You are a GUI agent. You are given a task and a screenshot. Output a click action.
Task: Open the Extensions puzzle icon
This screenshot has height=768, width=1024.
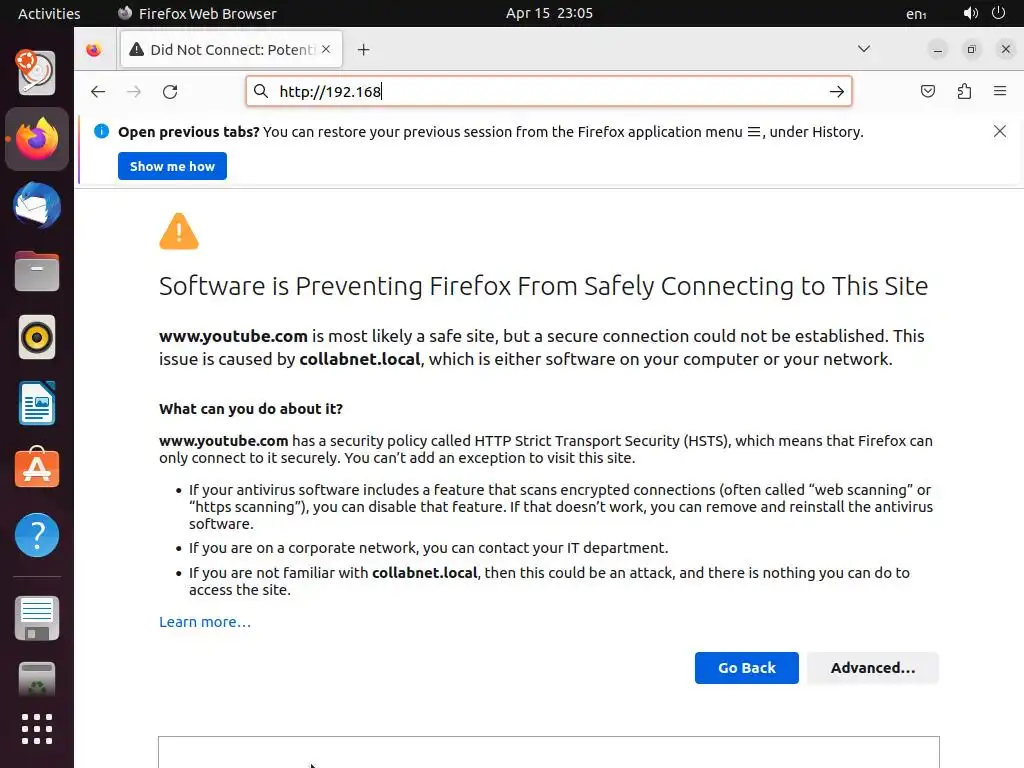point(964,92)
